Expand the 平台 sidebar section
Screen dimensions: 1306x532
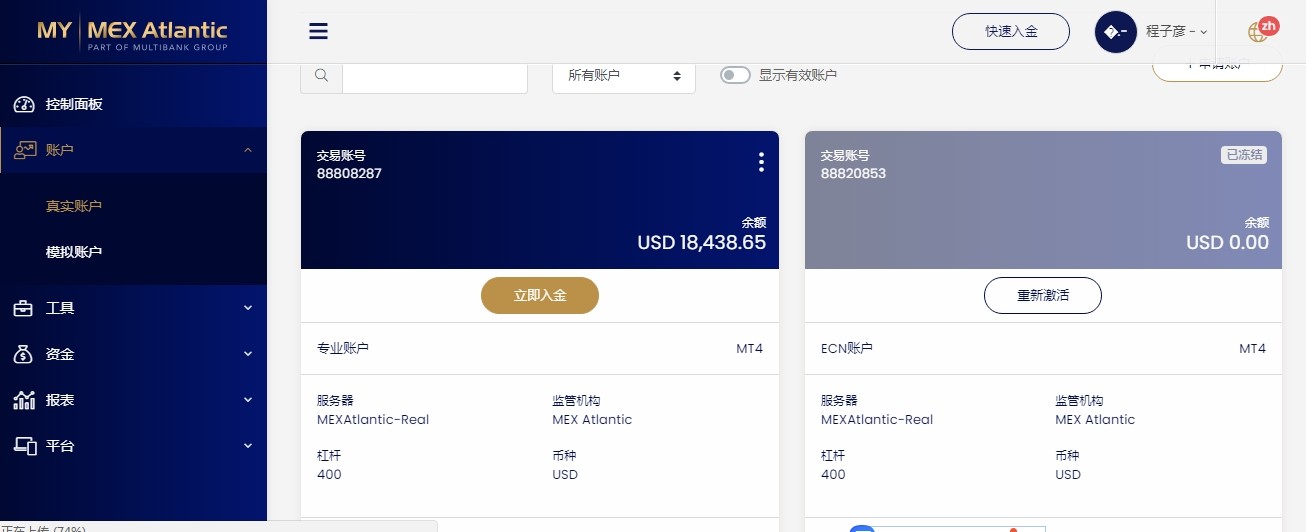click(248, 446)
